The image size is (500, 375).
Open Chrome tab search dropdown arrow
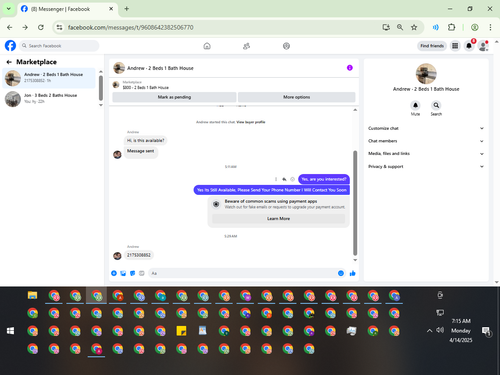click(9, 9)
